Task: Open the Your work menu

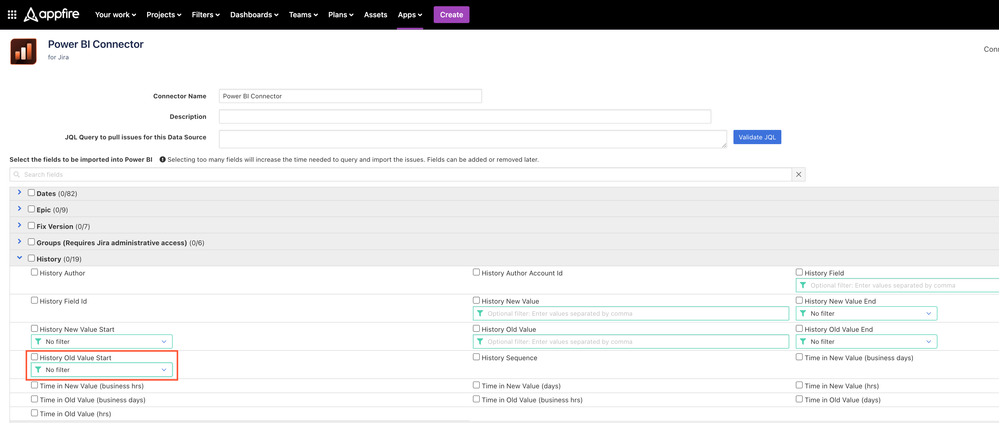Action: [115, 15]
